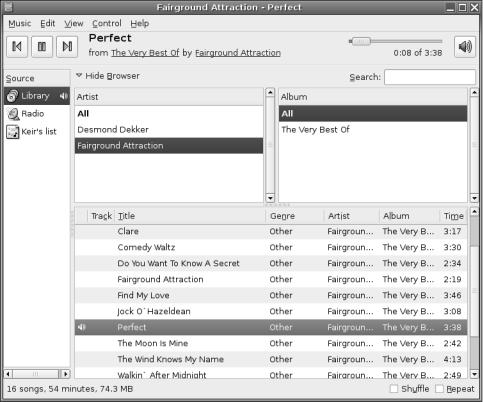Pause the current song
The width and height of the screenshot is (483, 402).
[x=42, y=47]
